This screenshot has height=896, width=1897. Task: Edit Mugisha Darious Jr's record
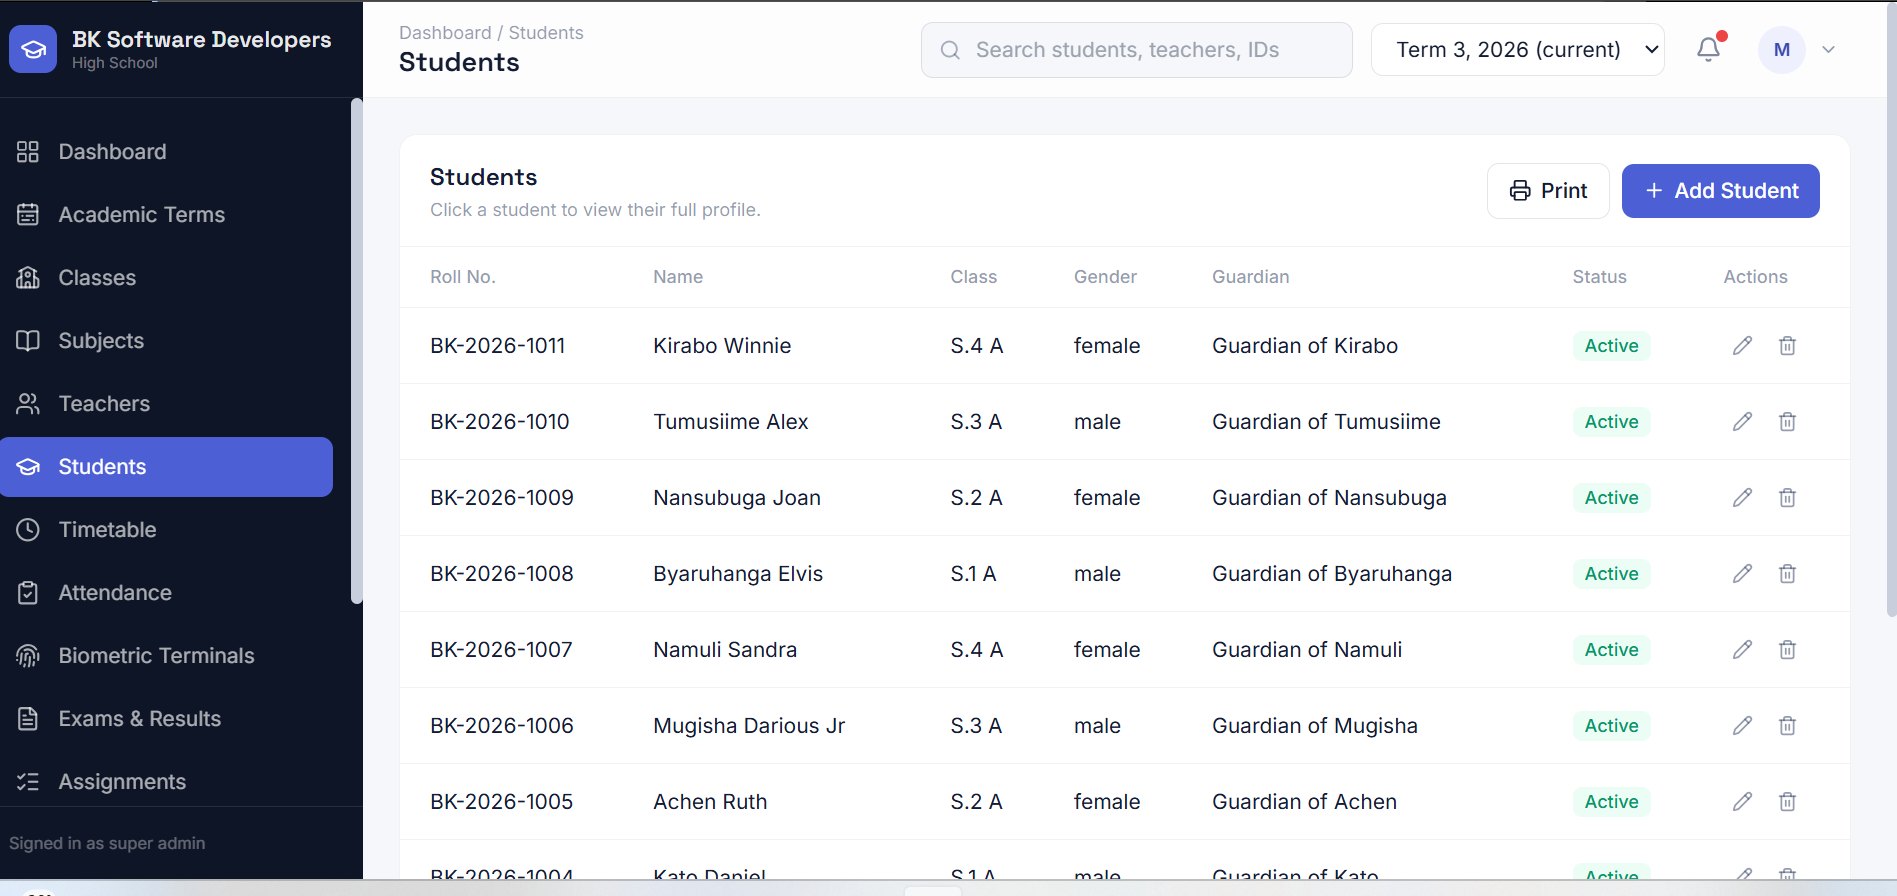(1742, 726)
